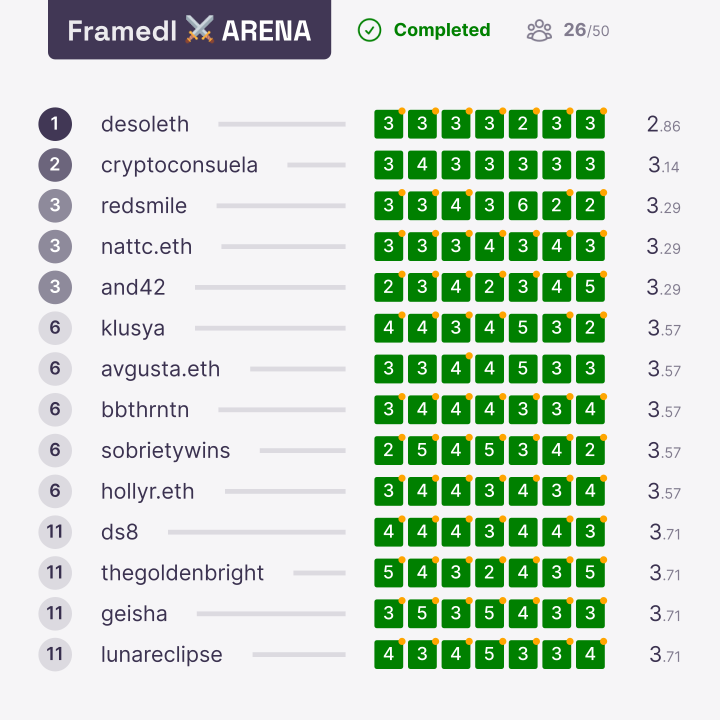The width and height of the screenshot is (720, 720).
Task: Click and42's last tile showing 5
Action: point(590,287)
